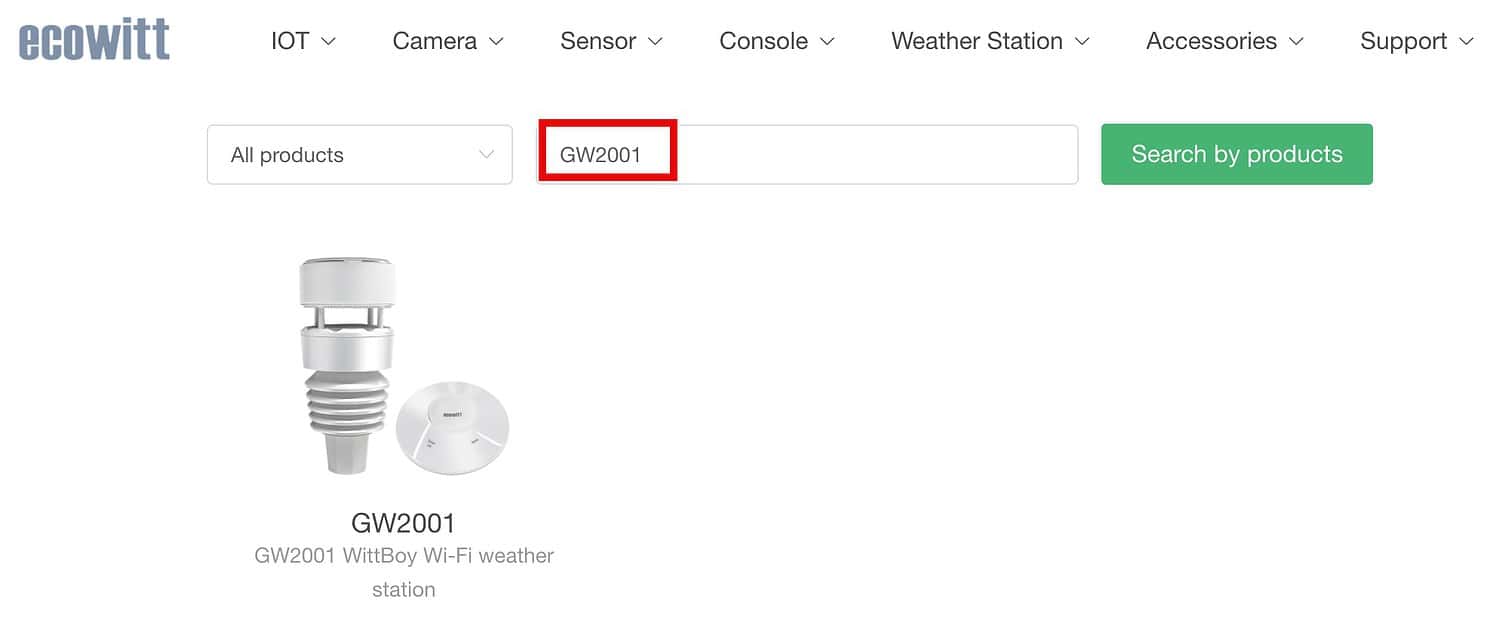
Task: Click the Search by products button
Action: click(1236, 154)
